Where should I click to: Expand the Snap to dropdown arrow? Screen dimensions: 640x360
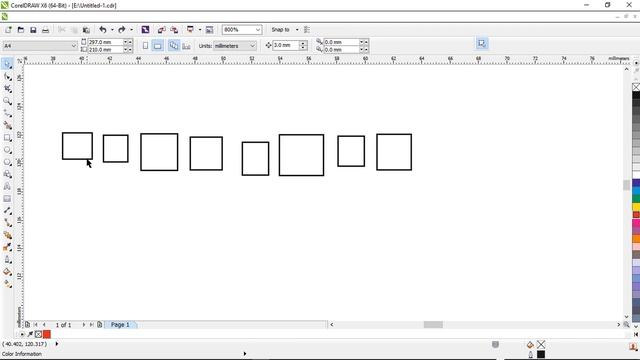(297, 30)
